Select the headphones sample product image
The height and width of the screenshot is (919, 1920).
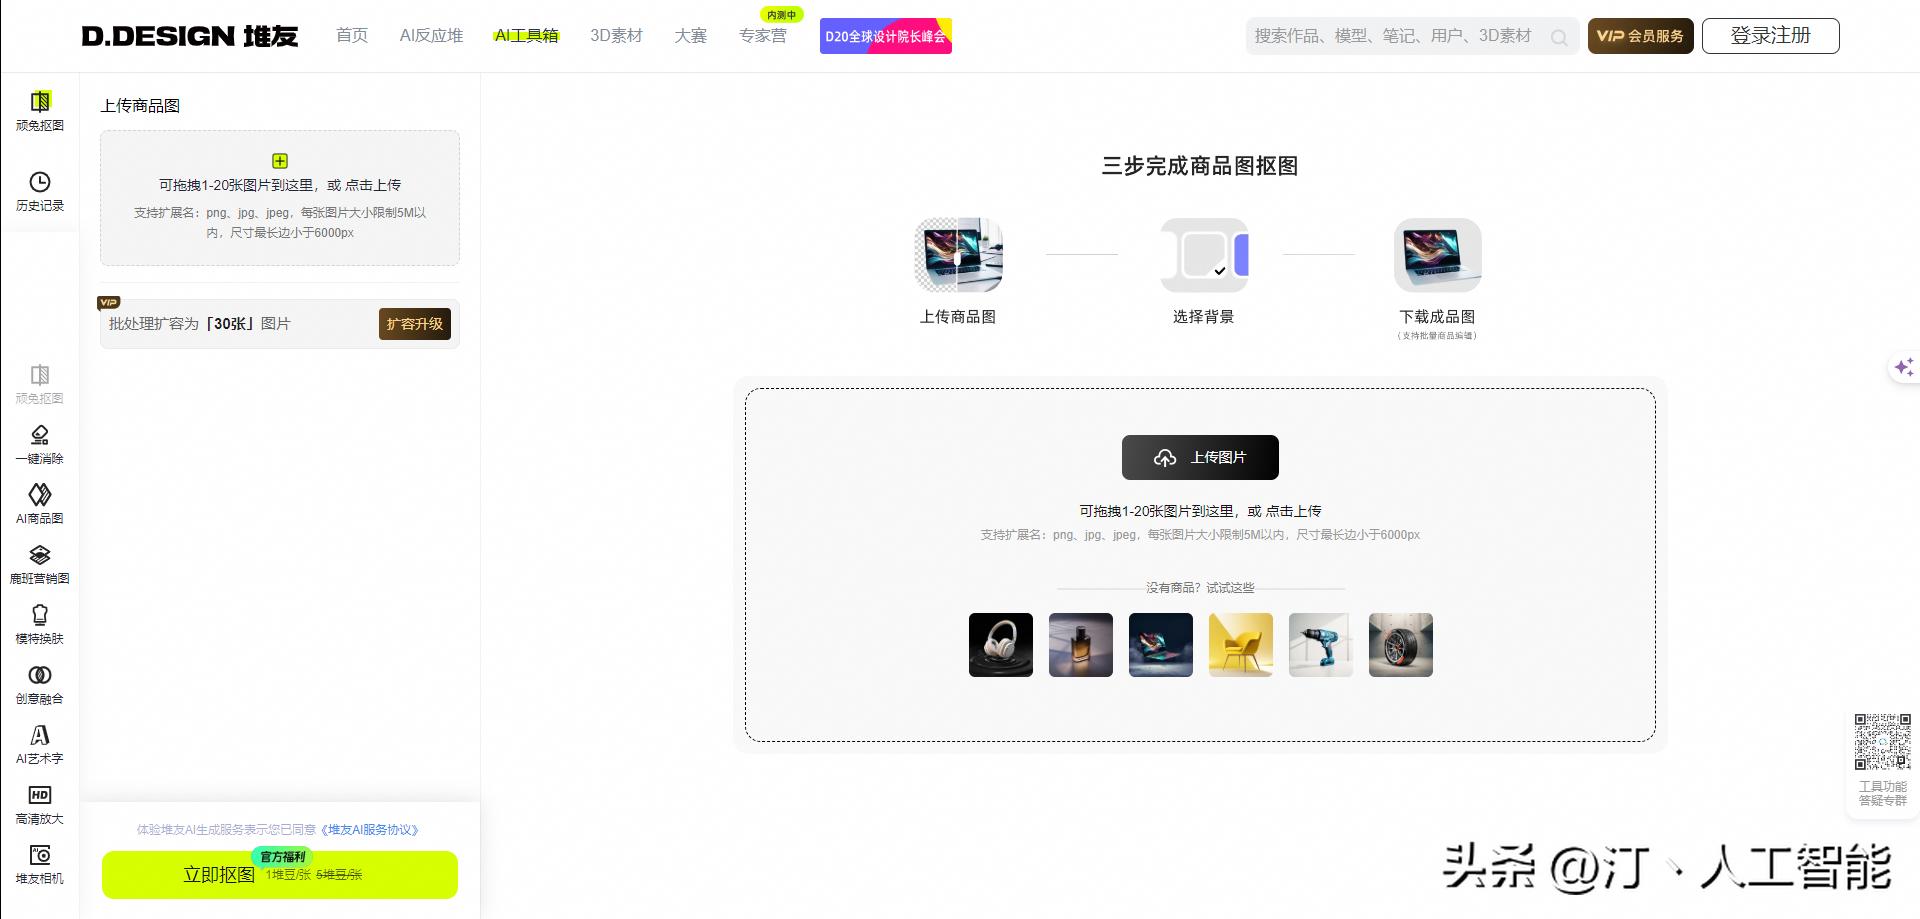coord(1000,645)
